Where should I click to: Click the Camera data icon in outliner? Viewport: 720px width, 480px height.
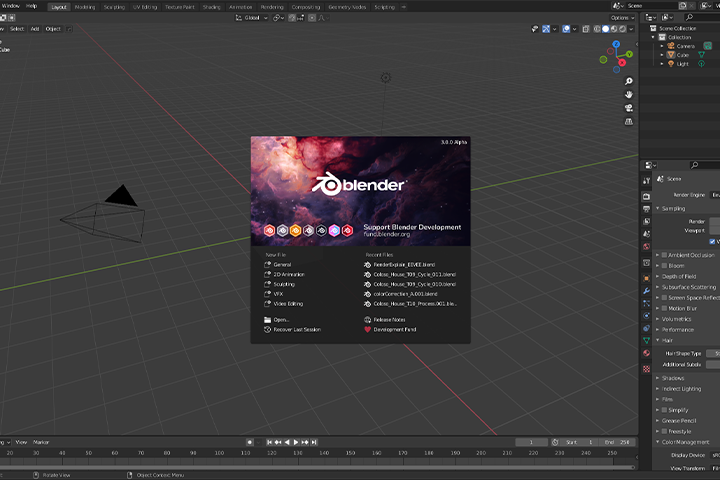pyautogui.click(x=708, y=45)
